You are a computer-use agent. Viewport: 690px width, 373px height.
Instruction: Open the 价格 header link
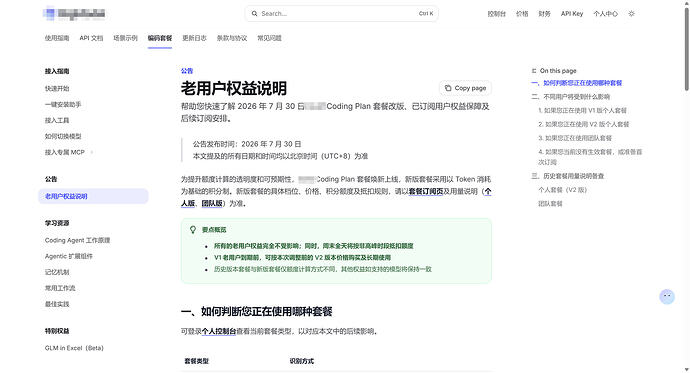pyautogui.click(x=522, y=14)
